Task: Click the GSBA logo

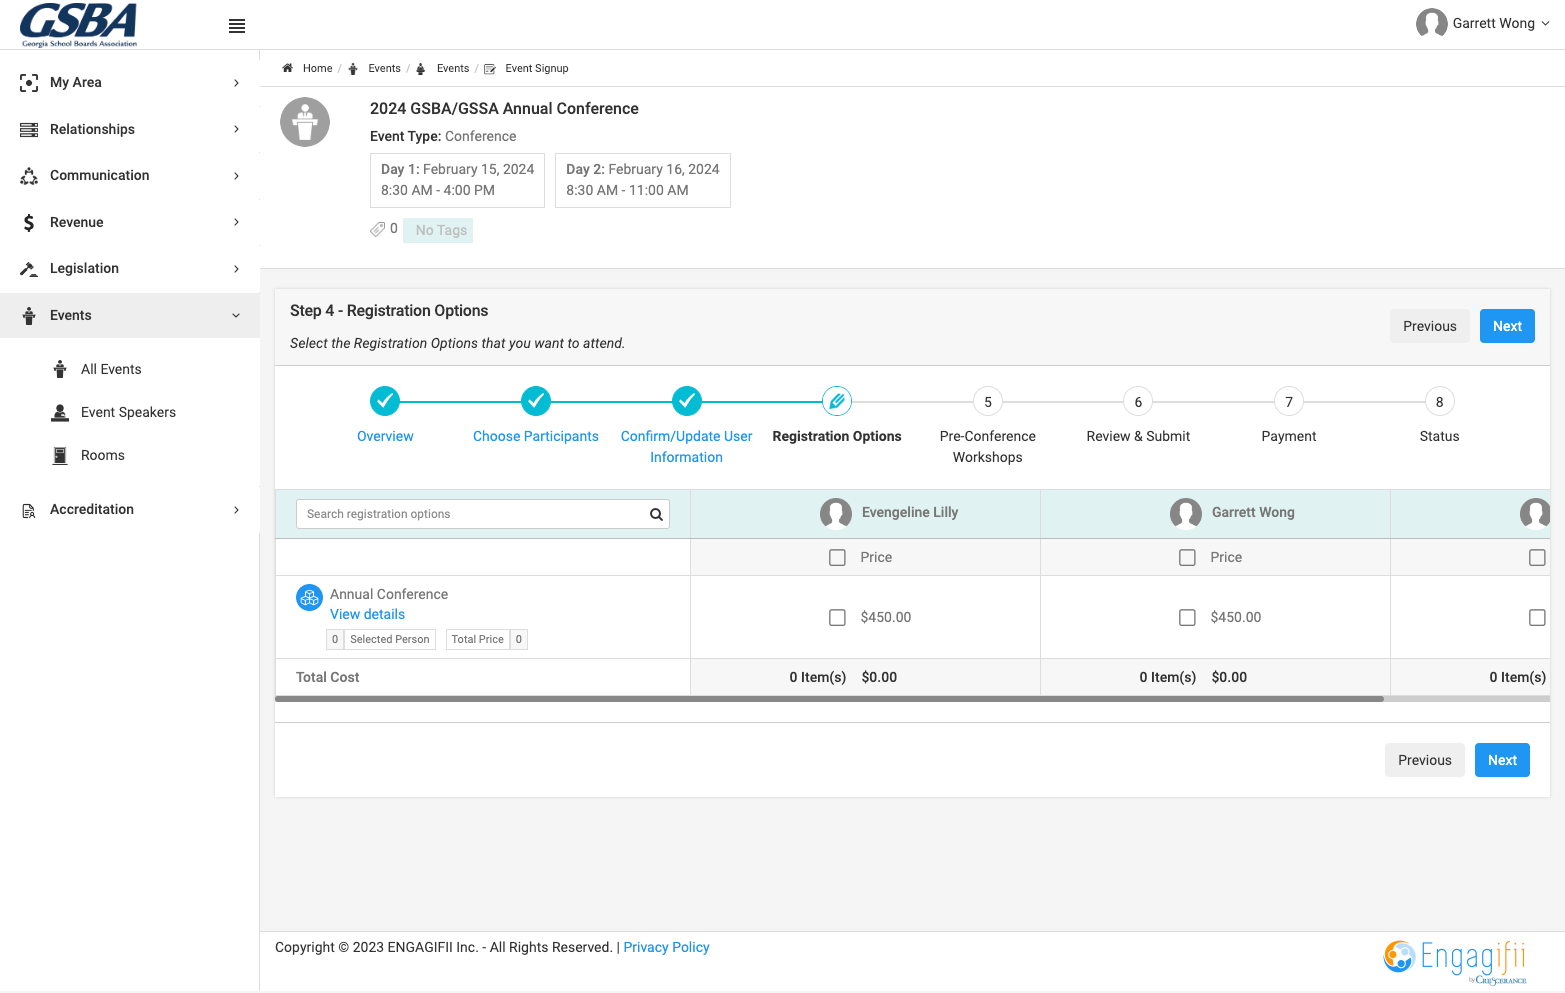Action: point(79,25)
